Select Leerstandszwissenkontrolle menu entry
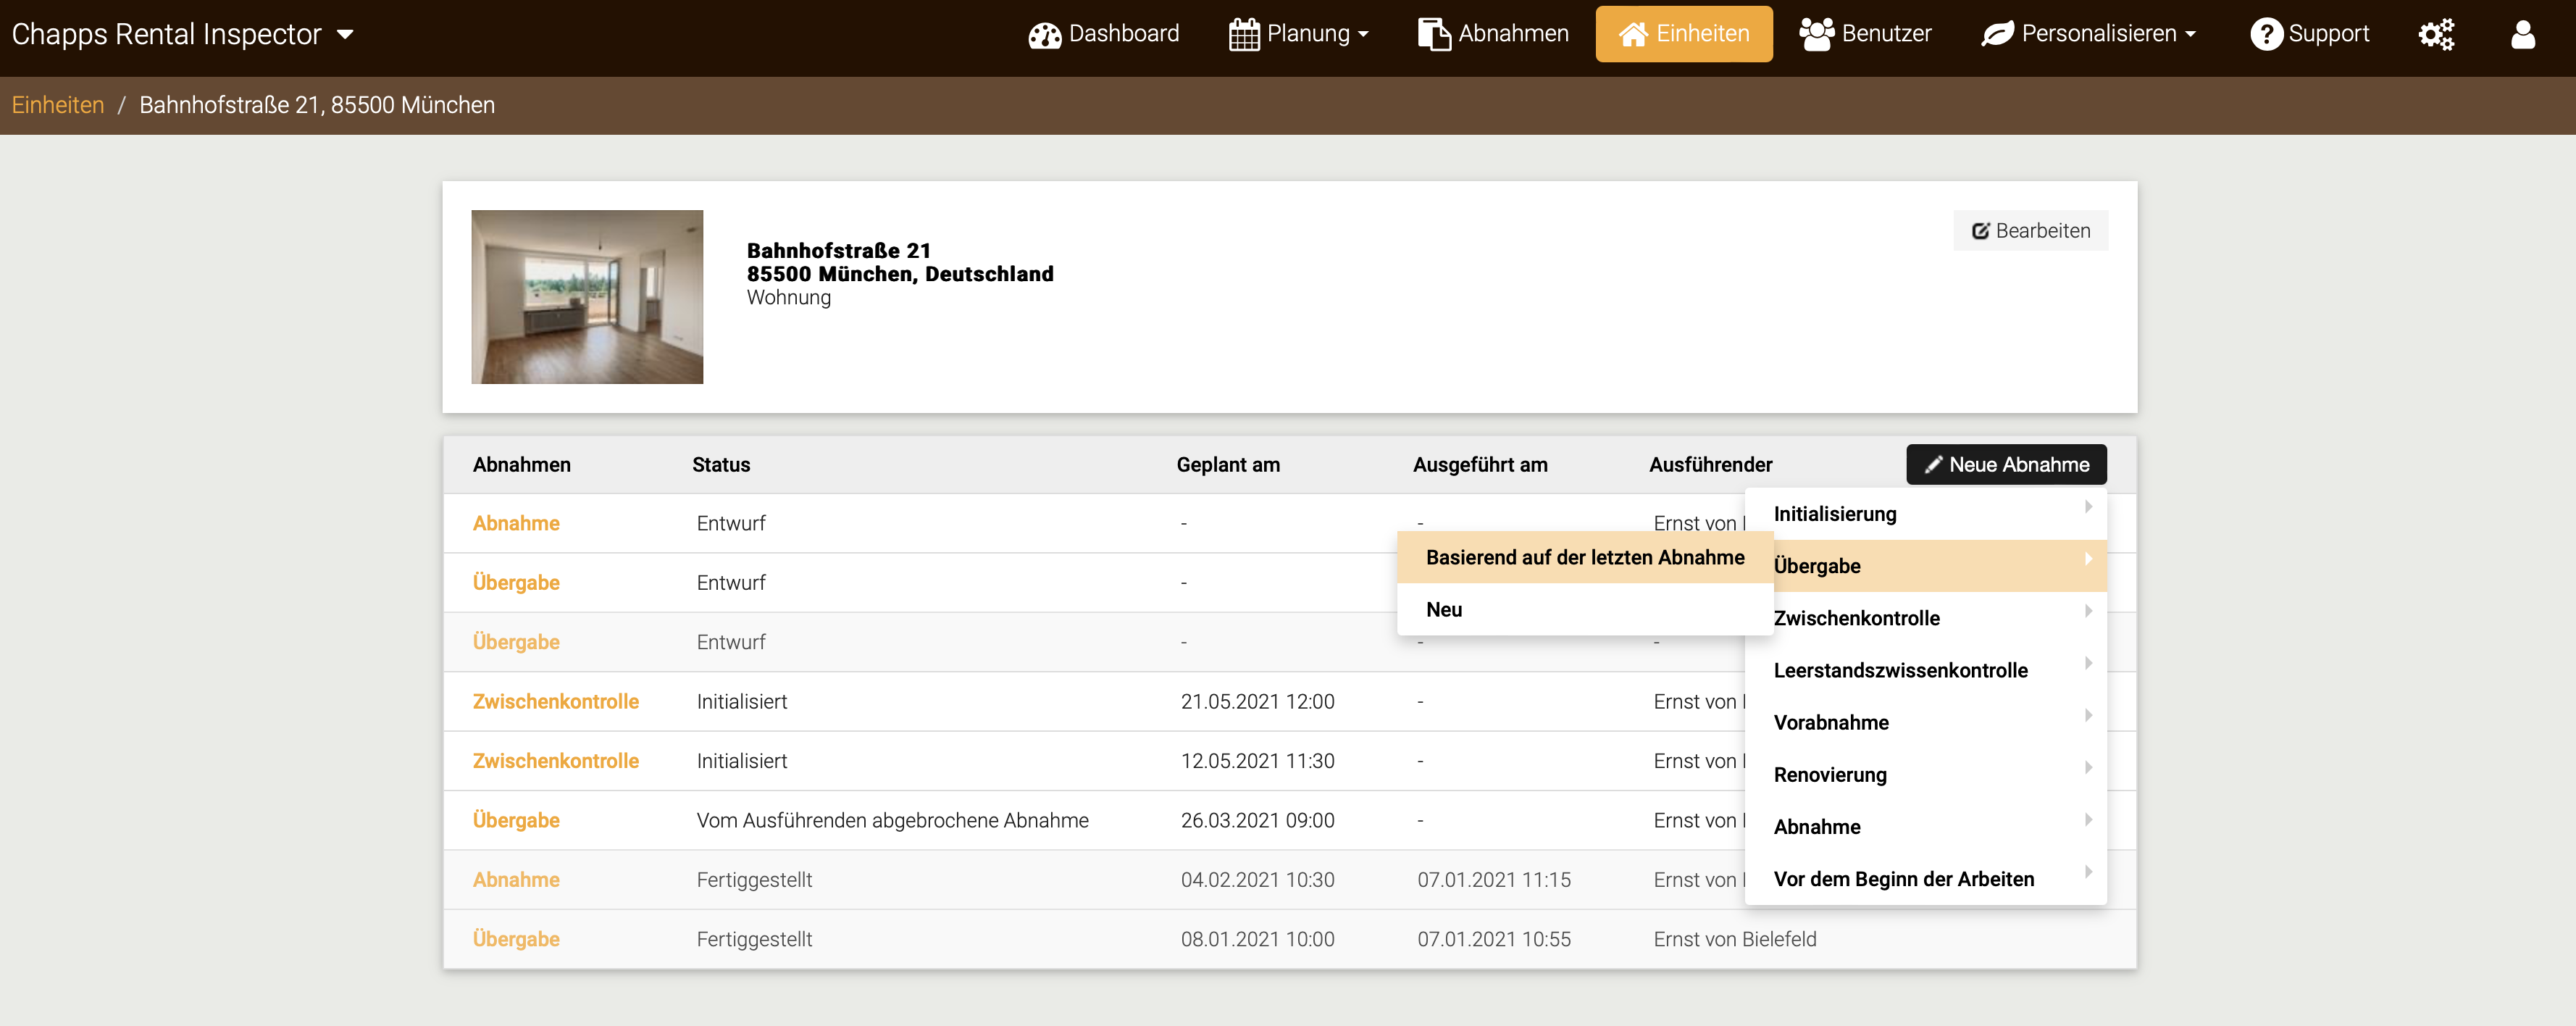Viewport: 2576px width, 1026px height. point(1900,670)
